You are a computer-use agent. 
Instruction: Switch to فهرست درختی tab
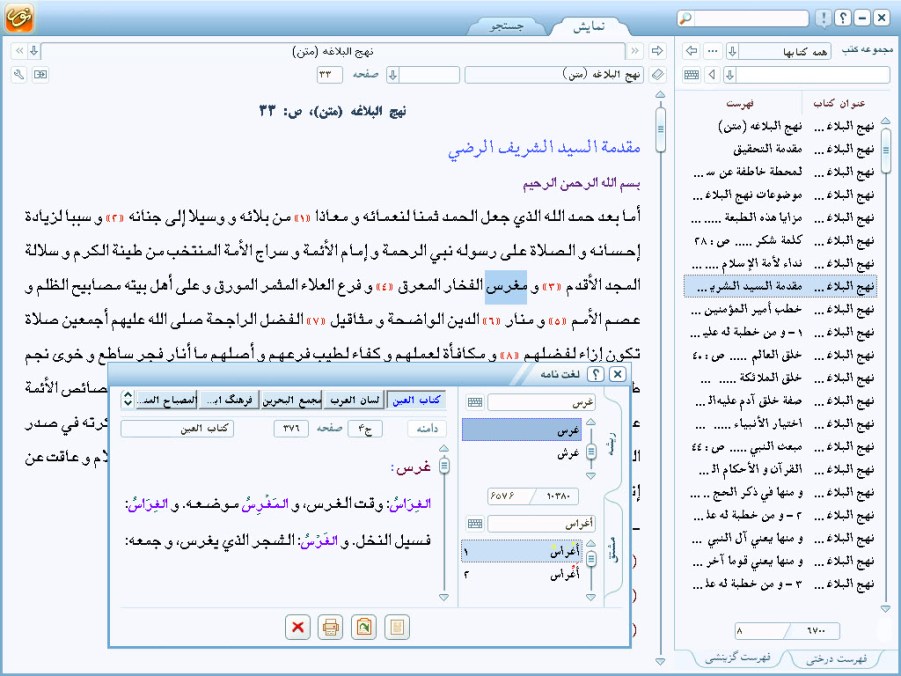(836, 659)
